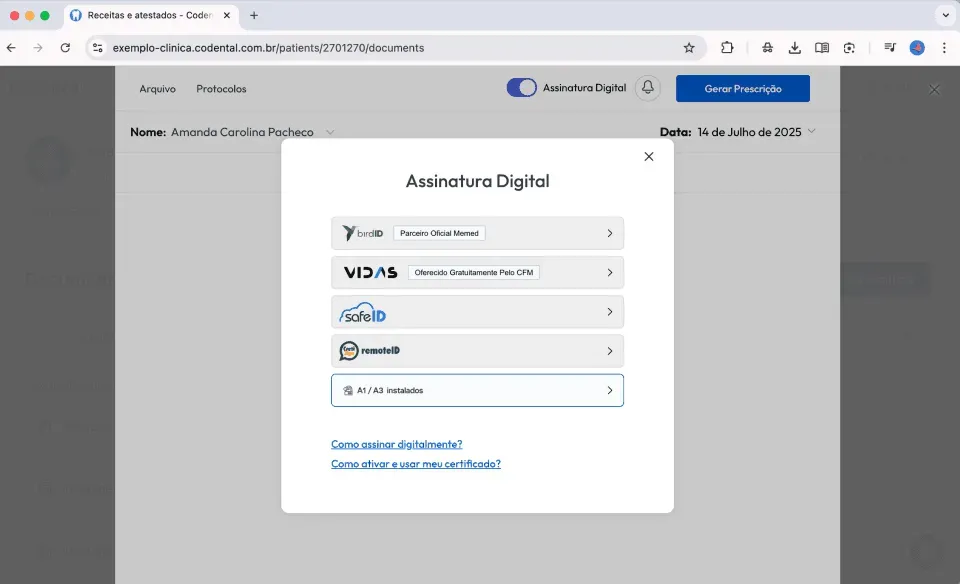Select the 'Receitas e atestados' tab
The image size is (960, 584).
click(x=151, y=15)
